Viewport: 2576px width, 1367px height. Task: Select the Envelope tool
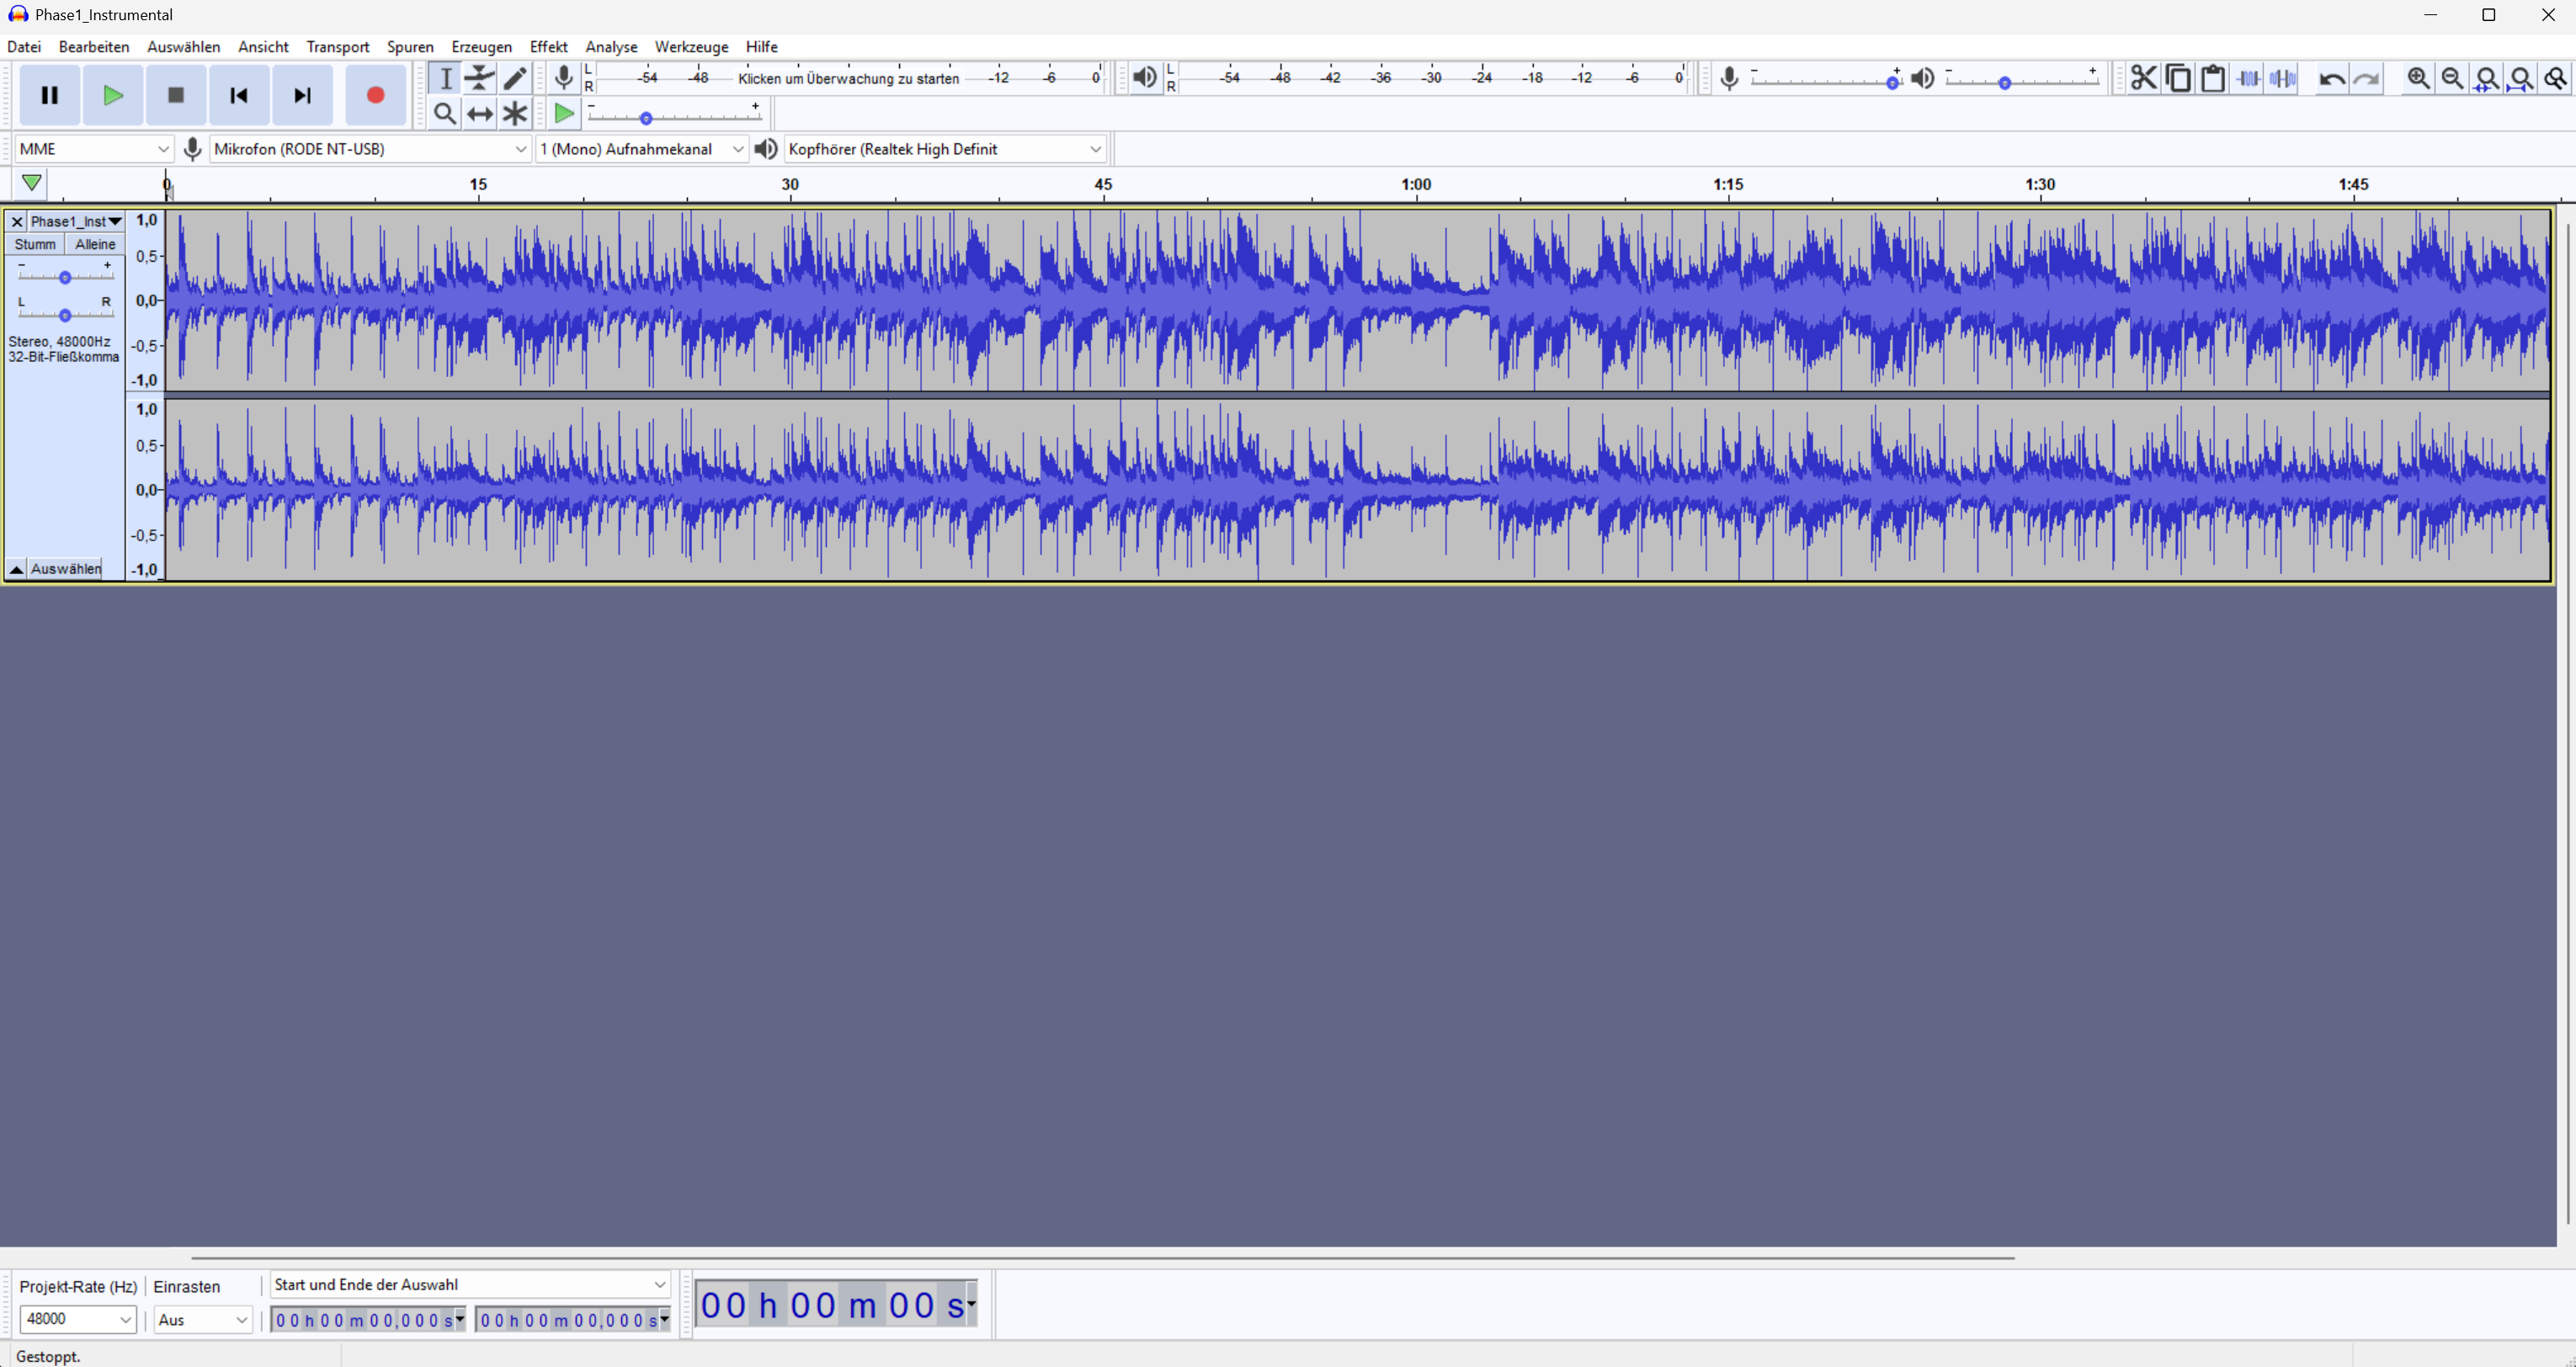pos(480,78)
